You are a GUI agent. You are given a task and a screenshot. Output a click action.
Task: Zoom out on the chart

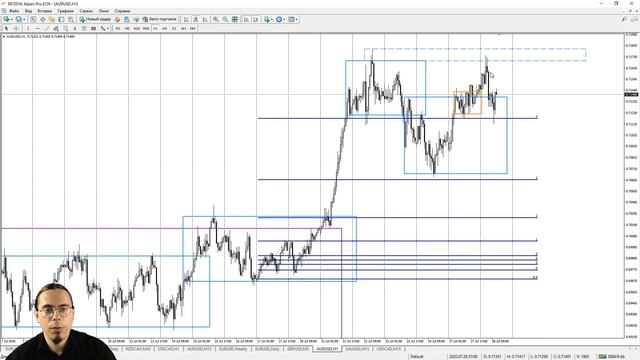point(225,19)
